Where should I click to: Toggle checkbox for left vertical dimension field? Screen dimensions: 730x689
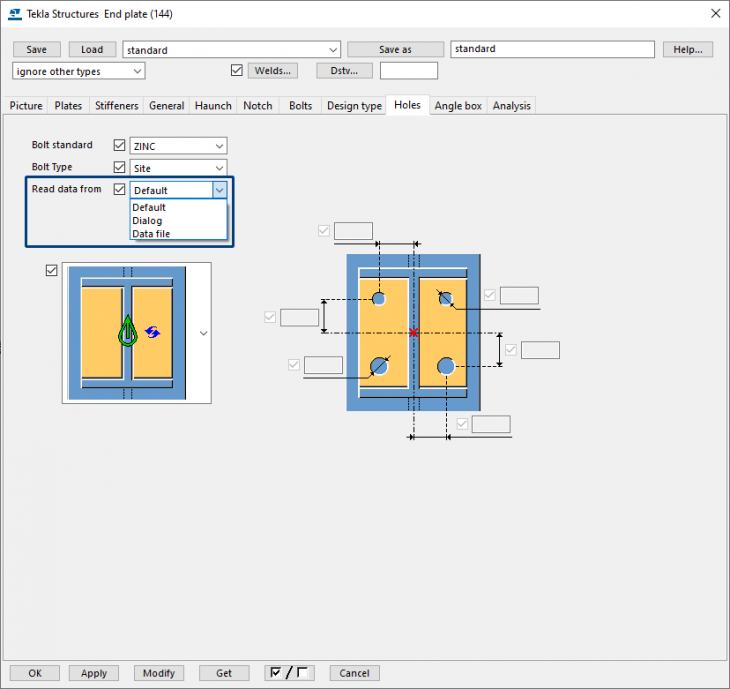(270, 317)
